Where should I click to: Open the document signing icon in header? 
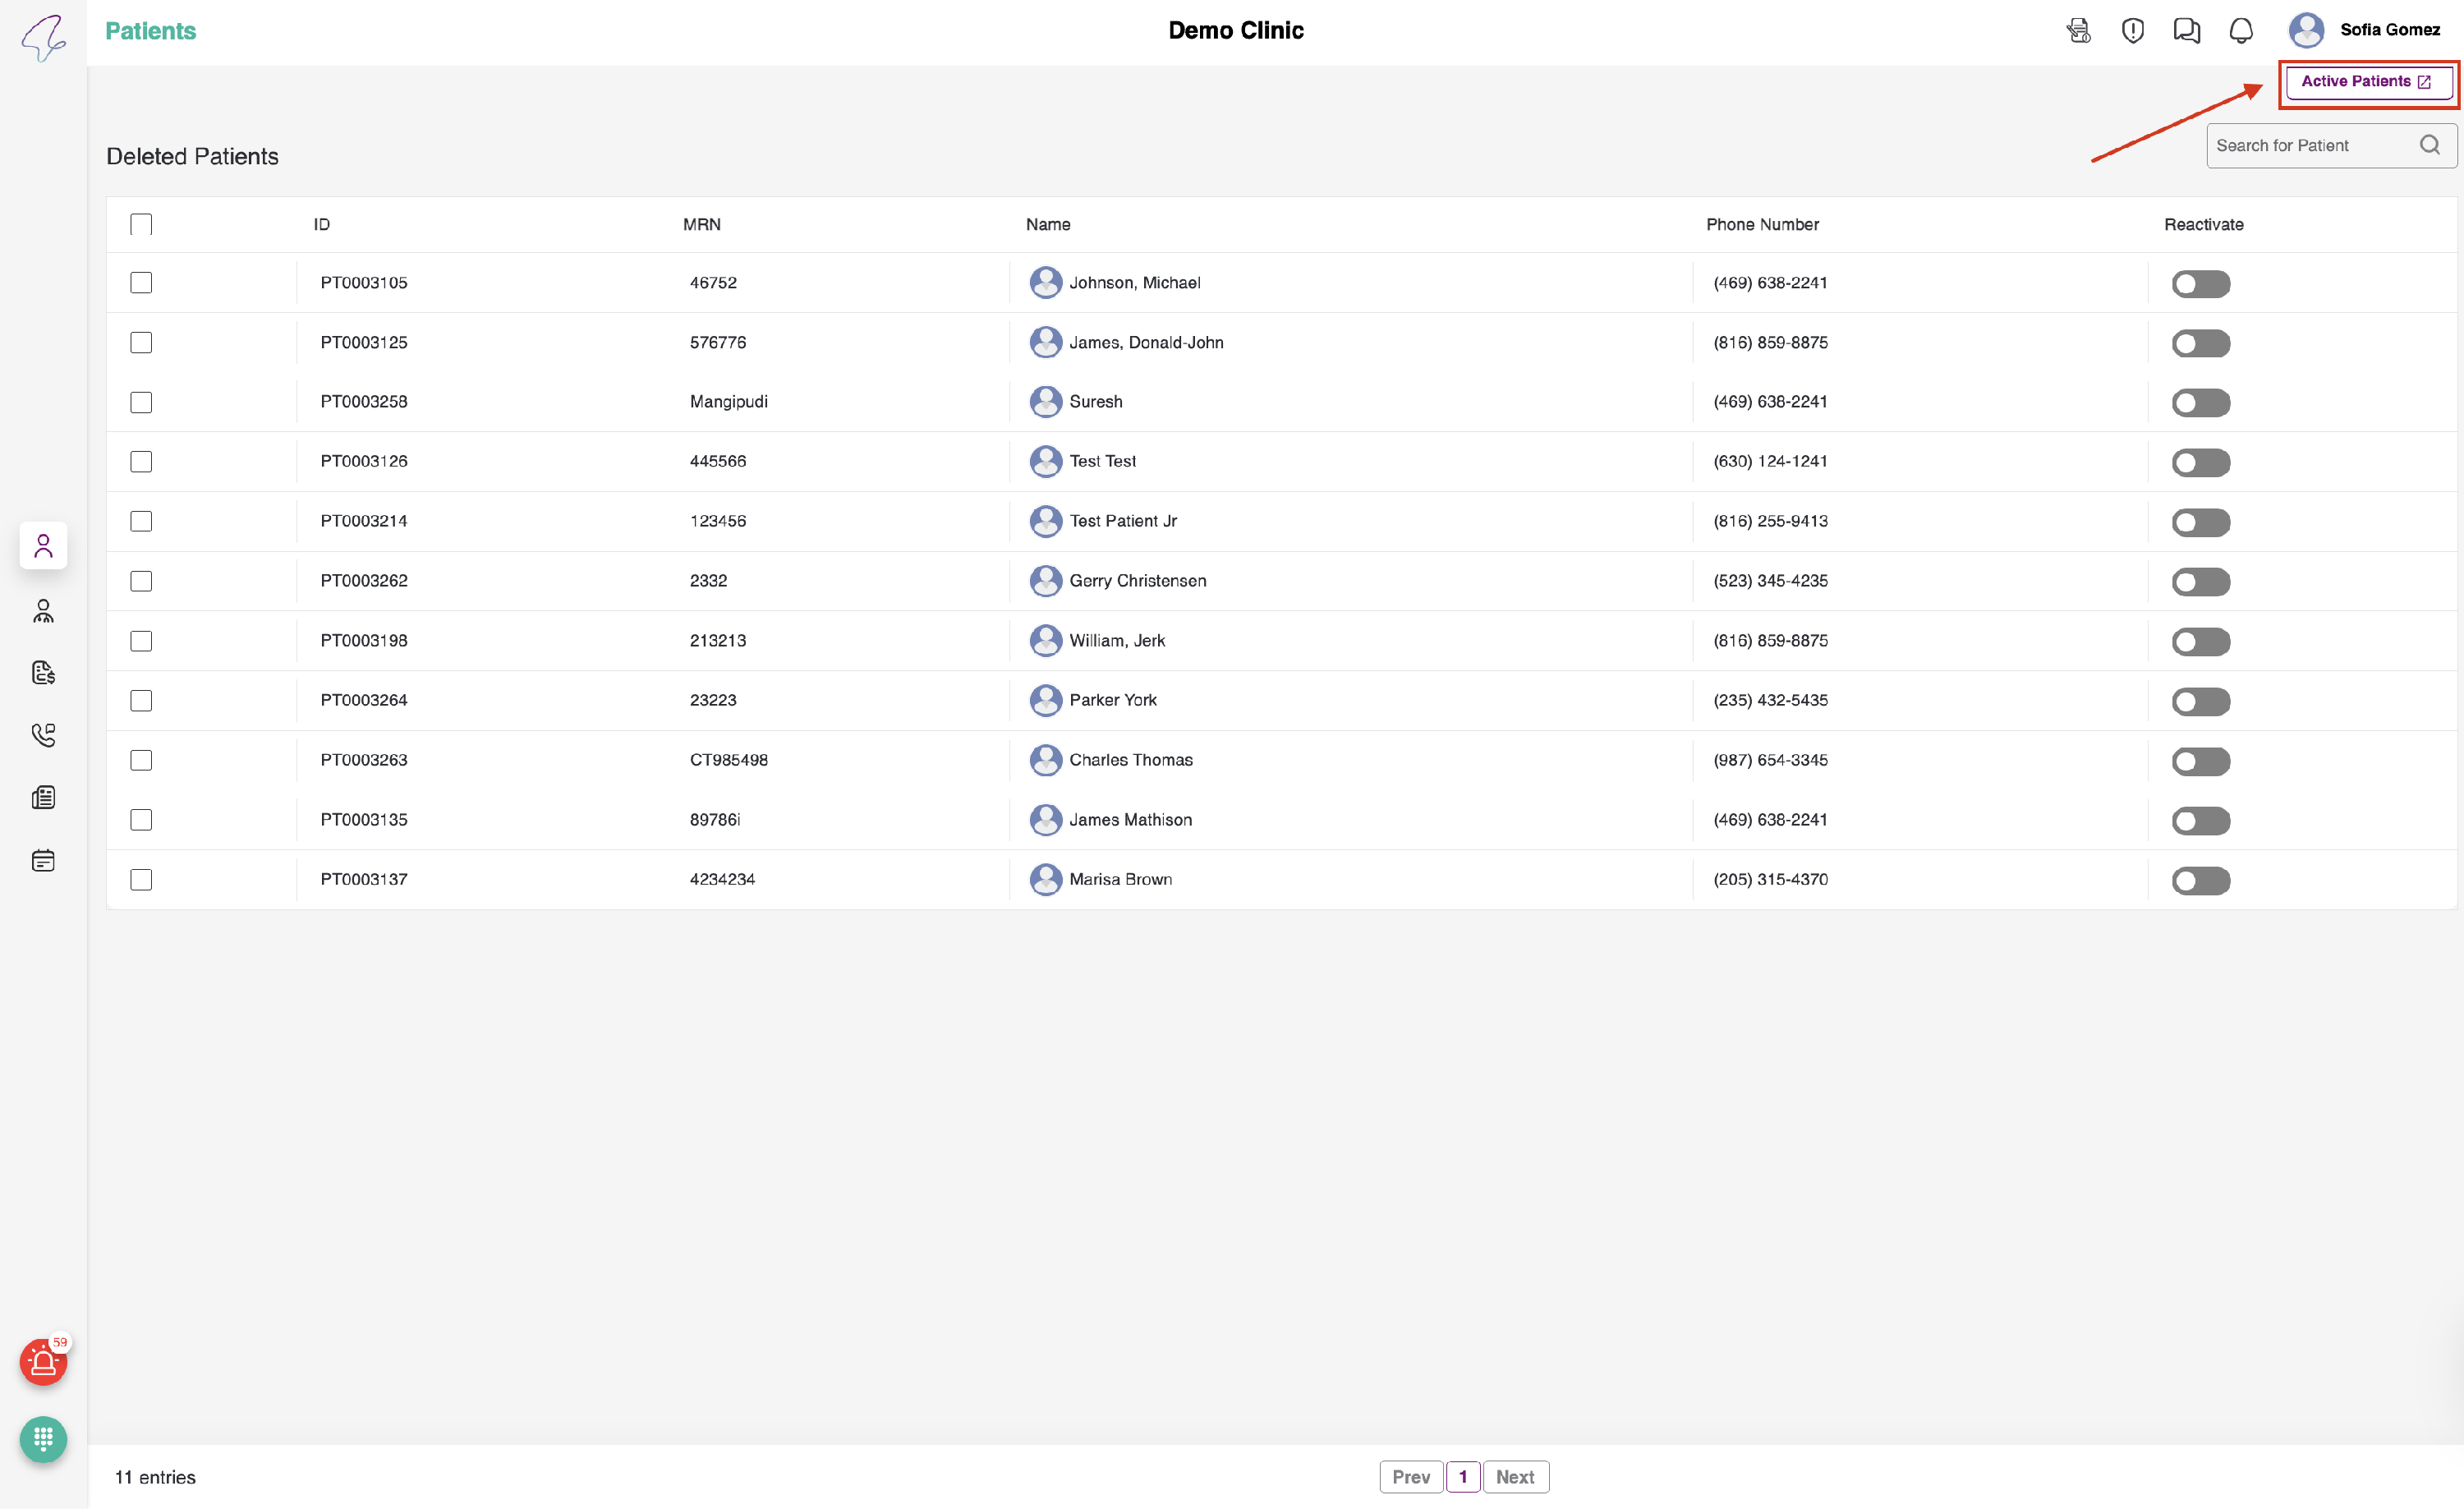point(2078,31)
